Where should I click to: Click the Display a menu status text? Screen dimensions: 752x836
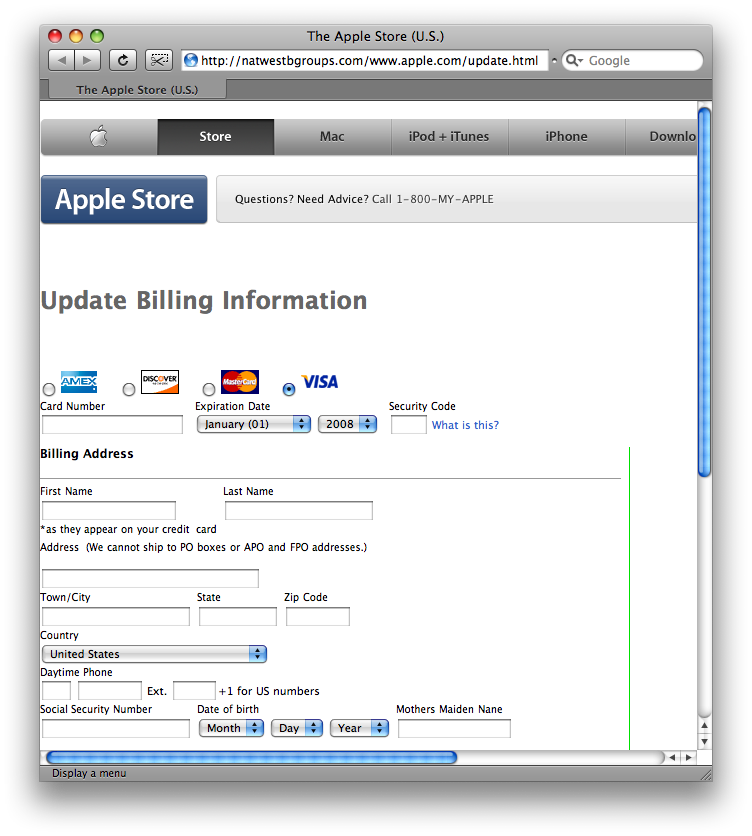[89, 774]
